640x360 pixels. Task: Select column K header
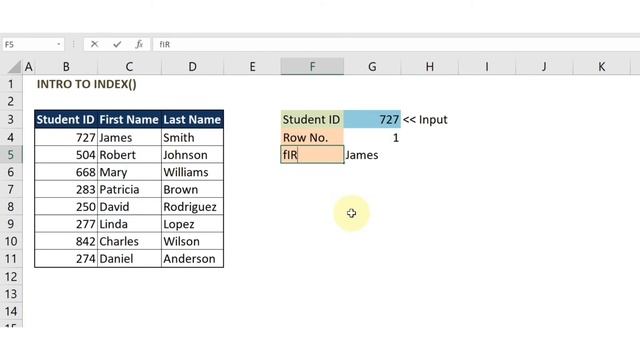pos(602,67)
